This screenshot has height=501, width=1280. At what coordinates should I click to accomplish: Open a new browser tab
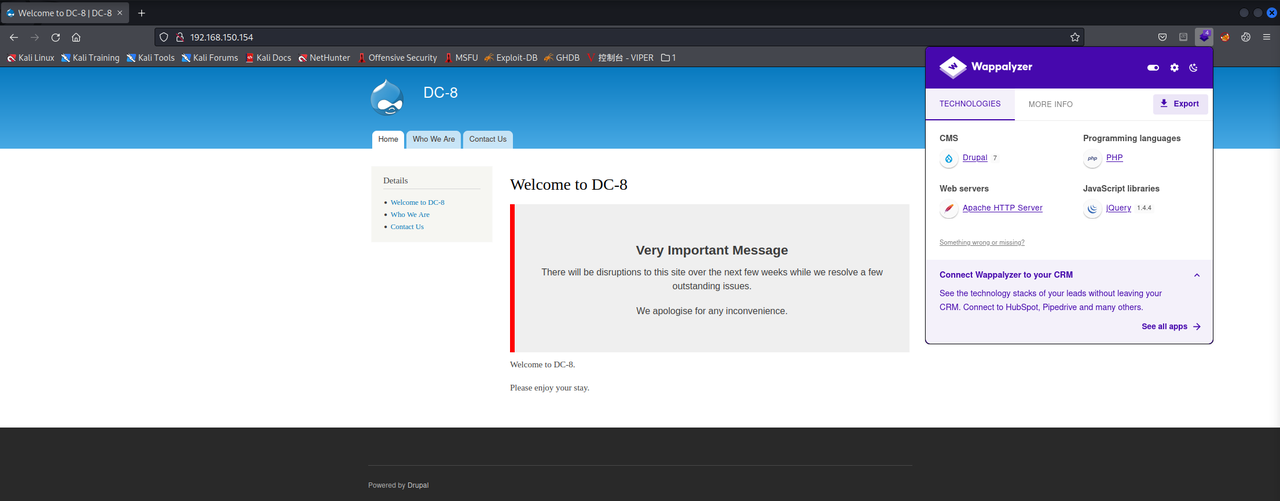click(x=141, y=13)
